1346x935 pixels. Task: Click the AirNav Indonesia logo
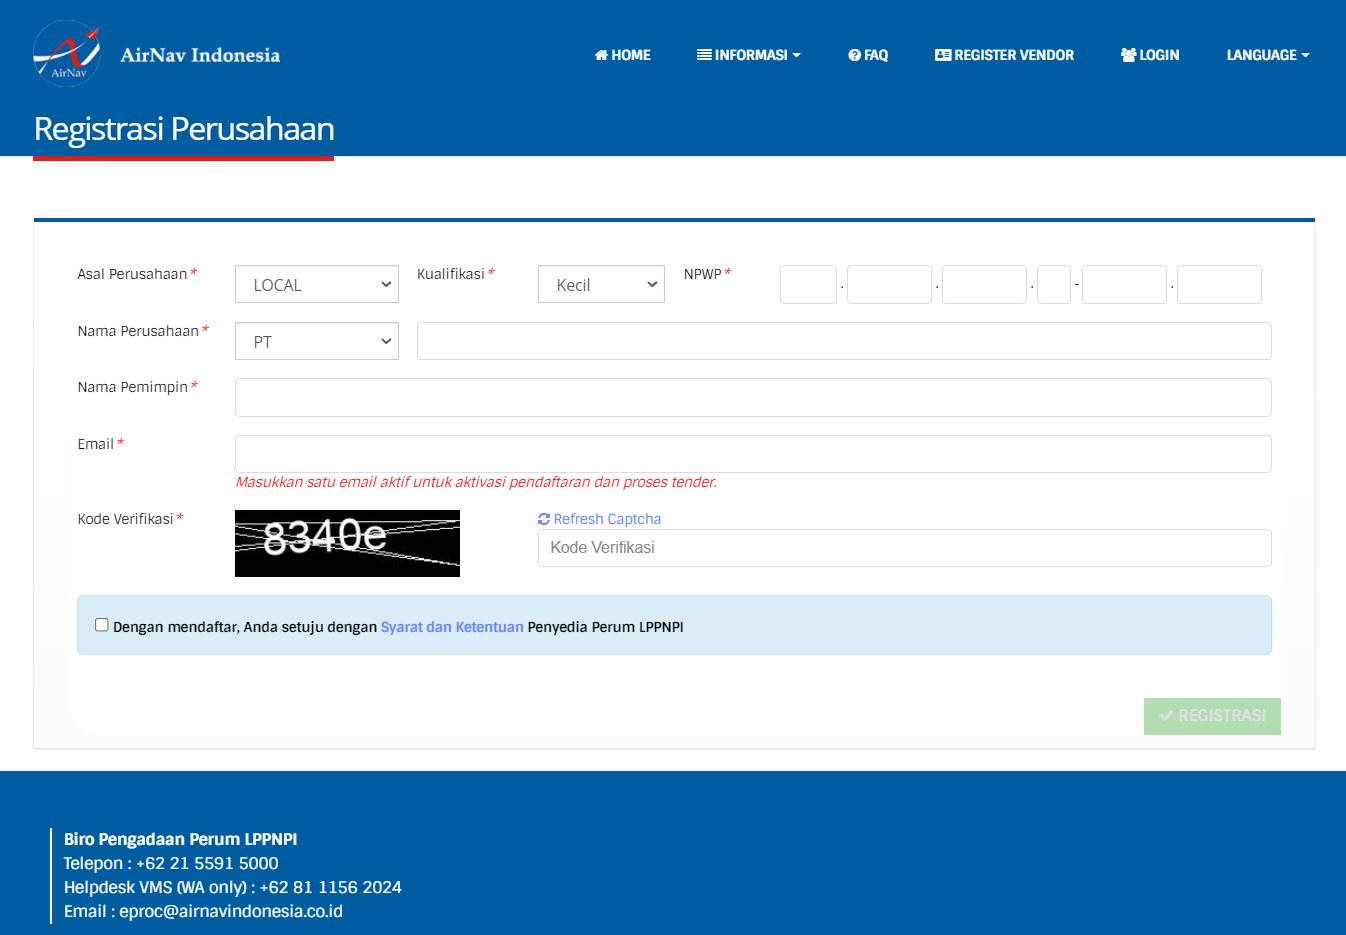click(157, 54)
